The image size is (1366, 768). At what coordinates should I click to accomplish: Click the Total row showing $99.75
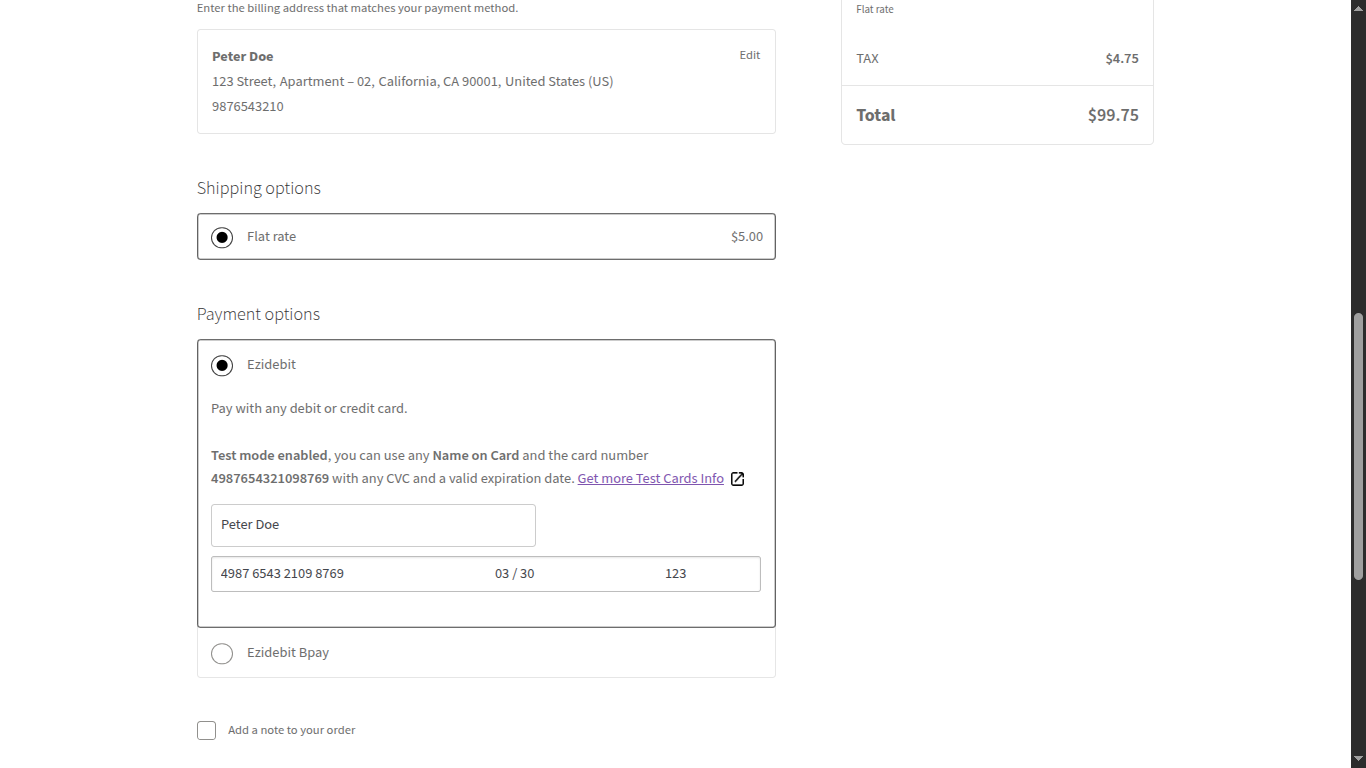point(997,114)
